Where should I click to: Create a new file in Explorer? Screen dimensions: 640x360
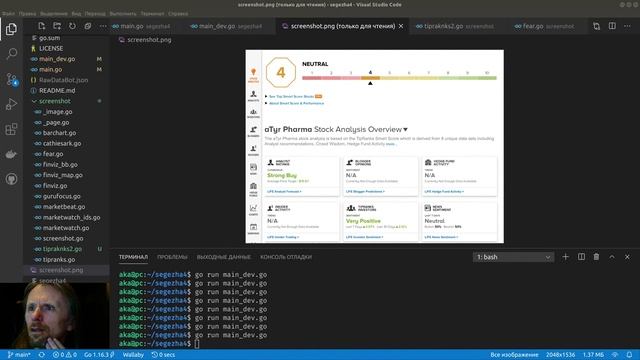42,26
